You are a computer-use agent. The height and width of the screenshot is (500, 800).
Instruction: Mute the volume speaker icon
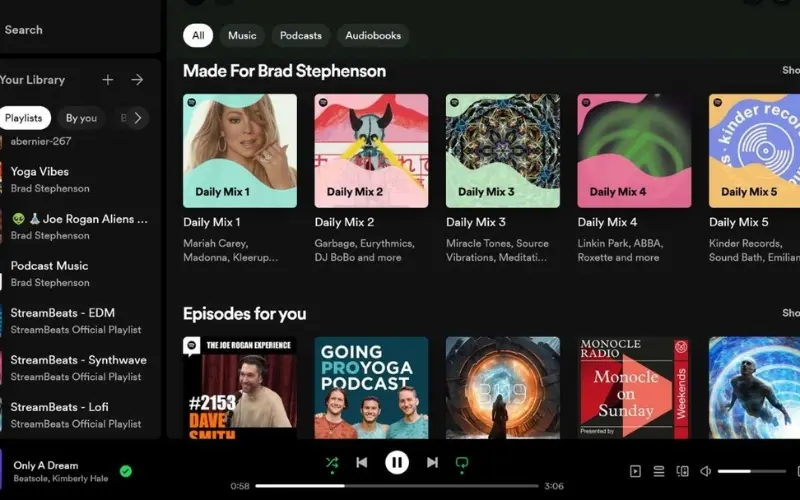[706, 471]
